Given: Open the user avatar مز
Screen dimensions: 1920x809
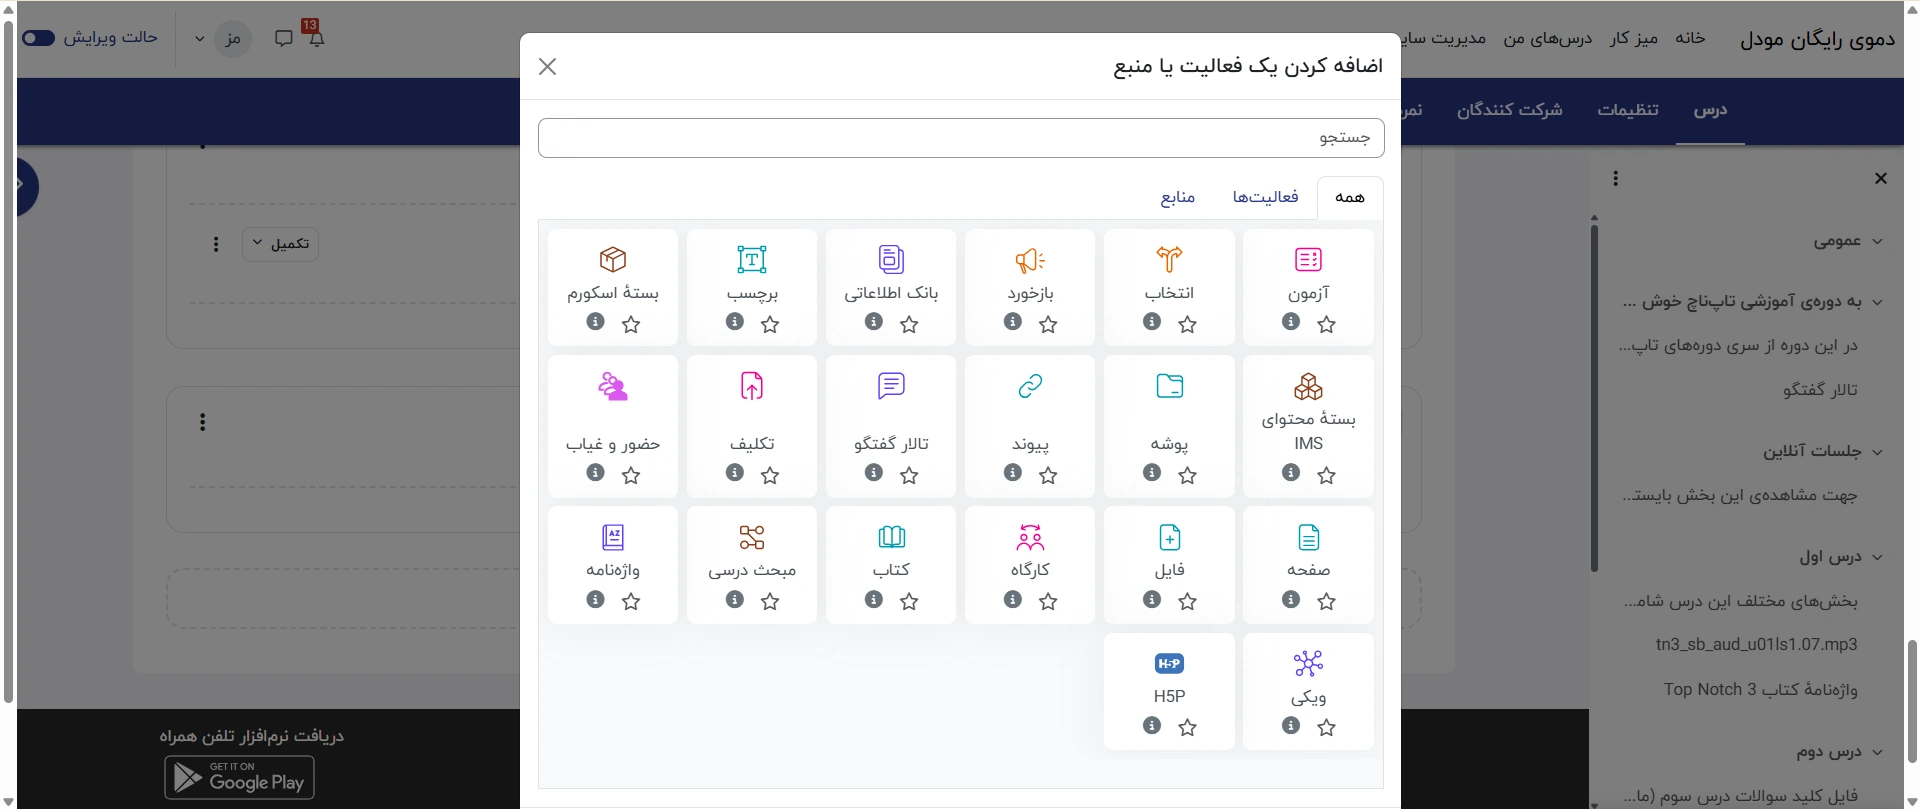Looking at the screenshot, I should tap(233, 39).
